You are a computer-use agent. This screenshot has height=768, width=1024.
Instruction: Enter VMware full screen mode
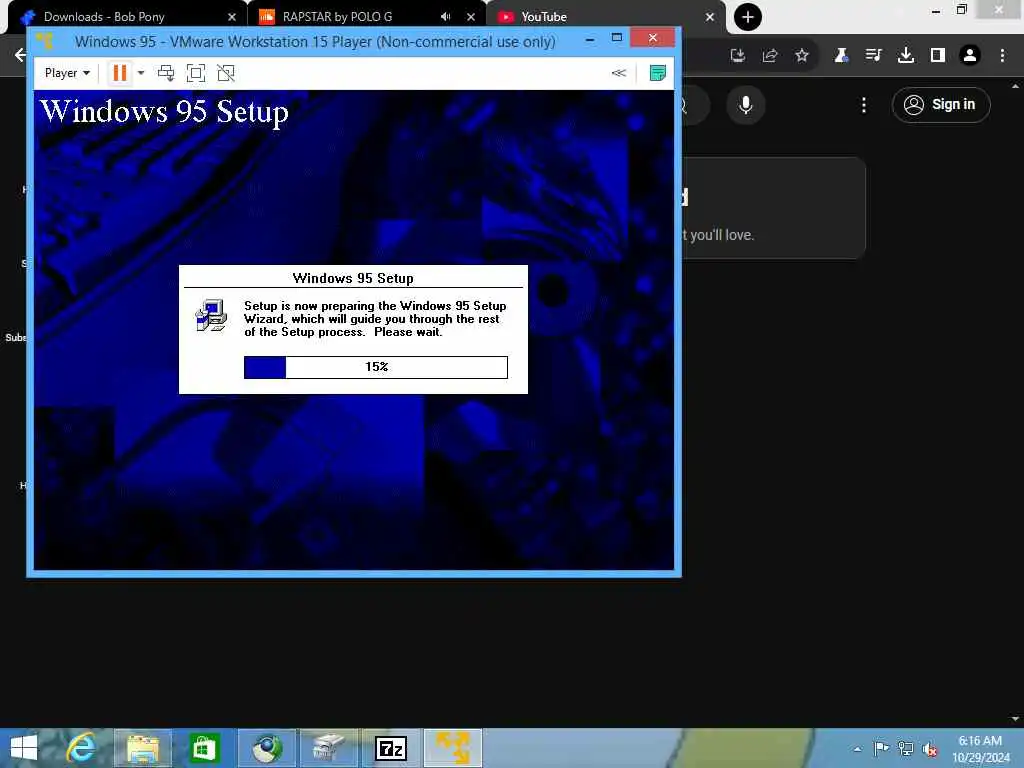[x=196, y=73]
